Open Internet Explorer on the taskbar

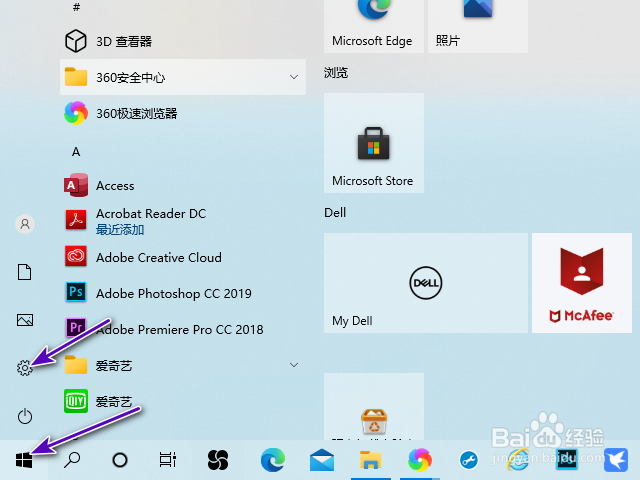[518, 460]
